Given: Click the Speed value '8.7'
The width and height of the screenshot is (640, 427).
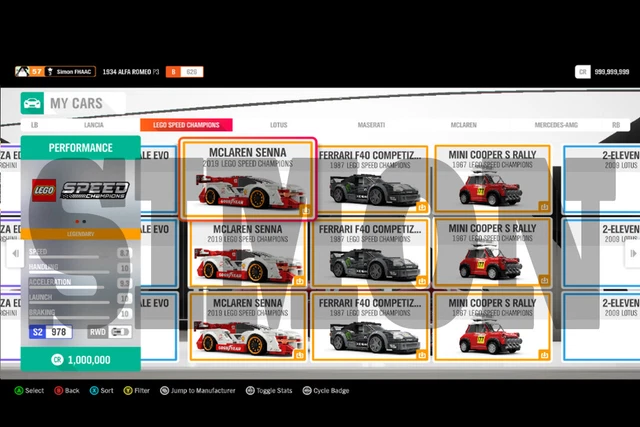Looking at the screenshot, I should (x=124, y=253).
